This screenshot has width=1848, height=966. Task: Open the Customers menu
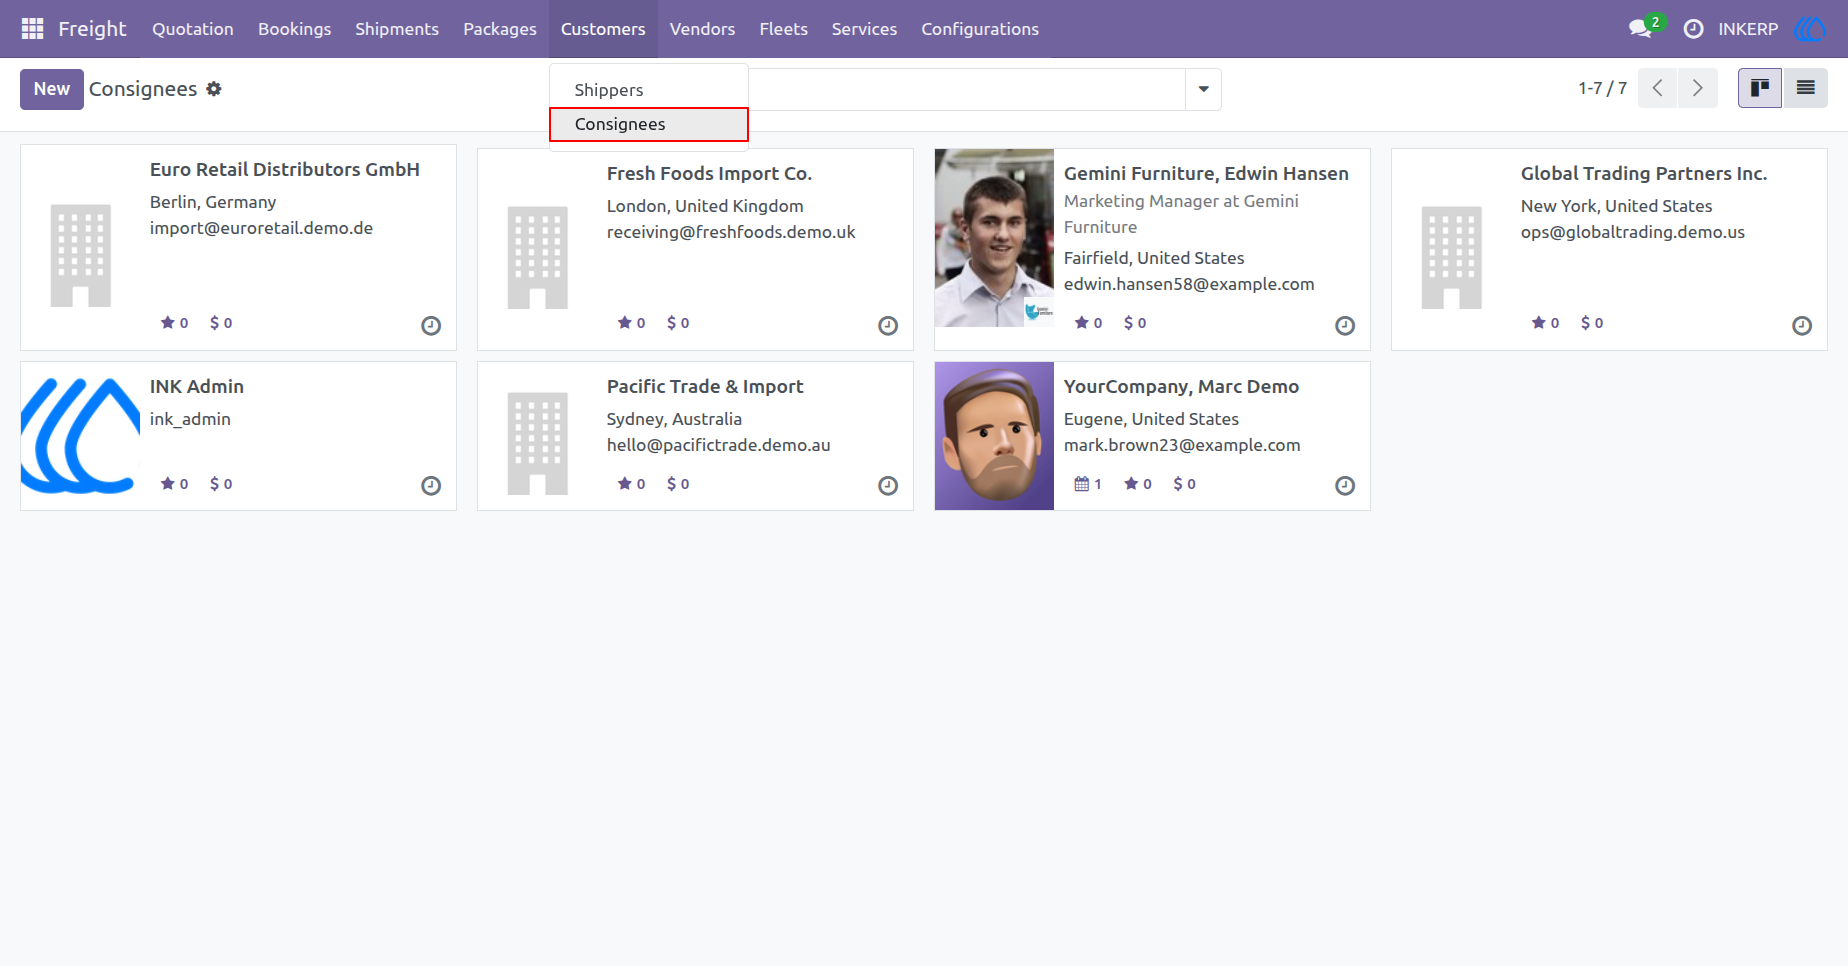click(x=603, y=29)
